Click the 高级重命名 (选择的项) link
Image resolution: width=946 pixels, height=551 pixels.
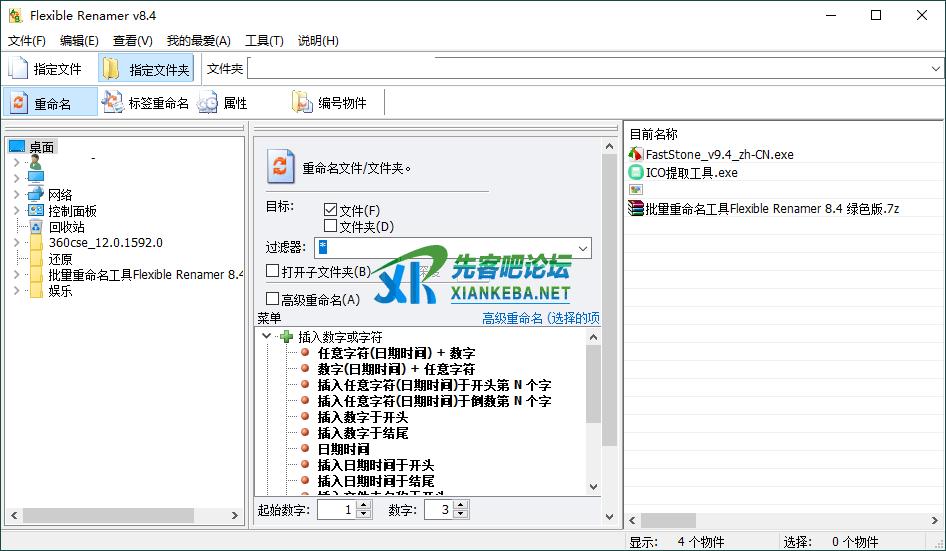[x=540, y=318]
